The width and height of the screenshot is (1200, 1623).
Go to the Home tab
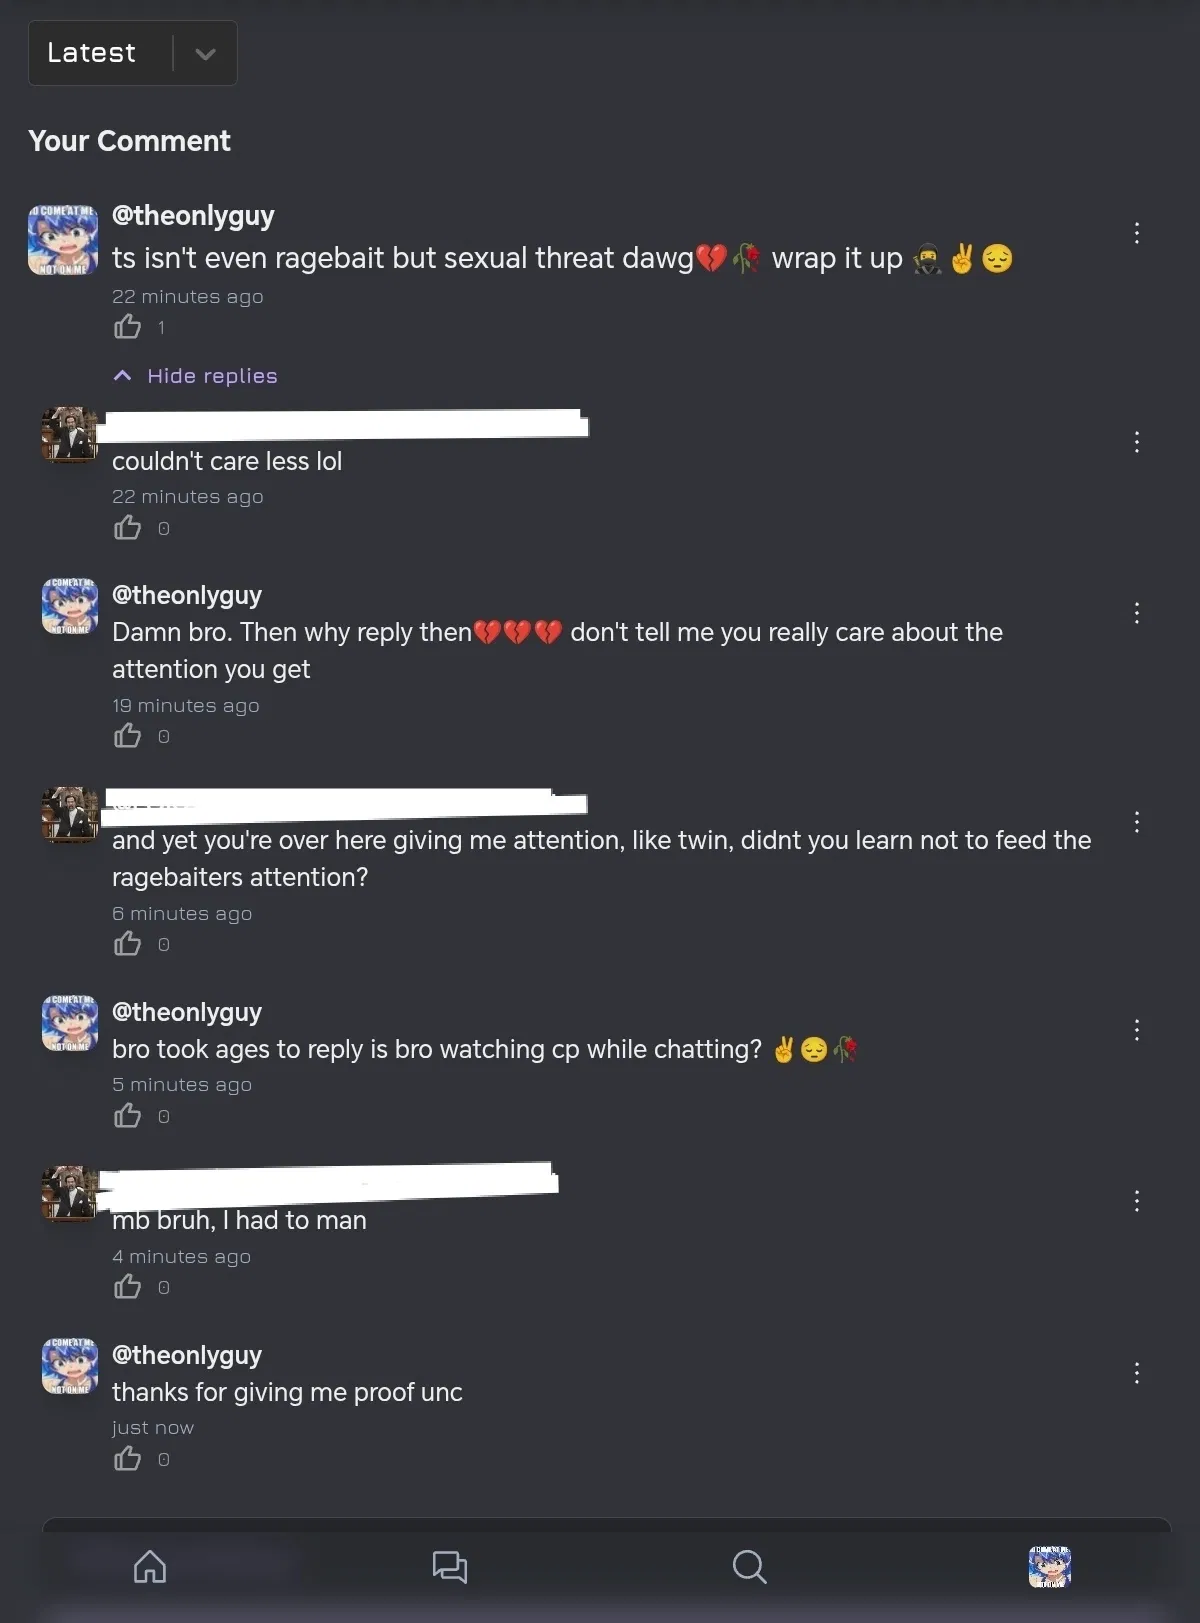(150, 1566)
